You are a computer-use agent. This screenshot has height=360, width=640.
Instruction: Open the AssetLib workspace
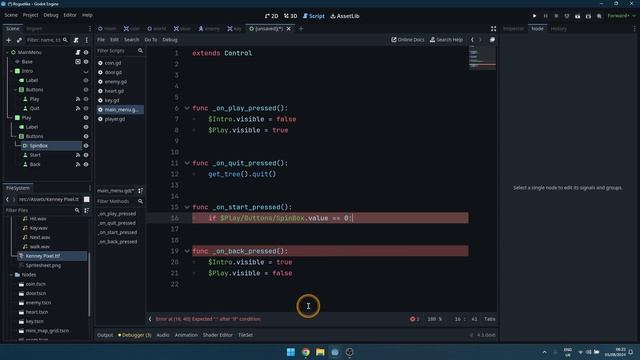[x=345, y=16]
